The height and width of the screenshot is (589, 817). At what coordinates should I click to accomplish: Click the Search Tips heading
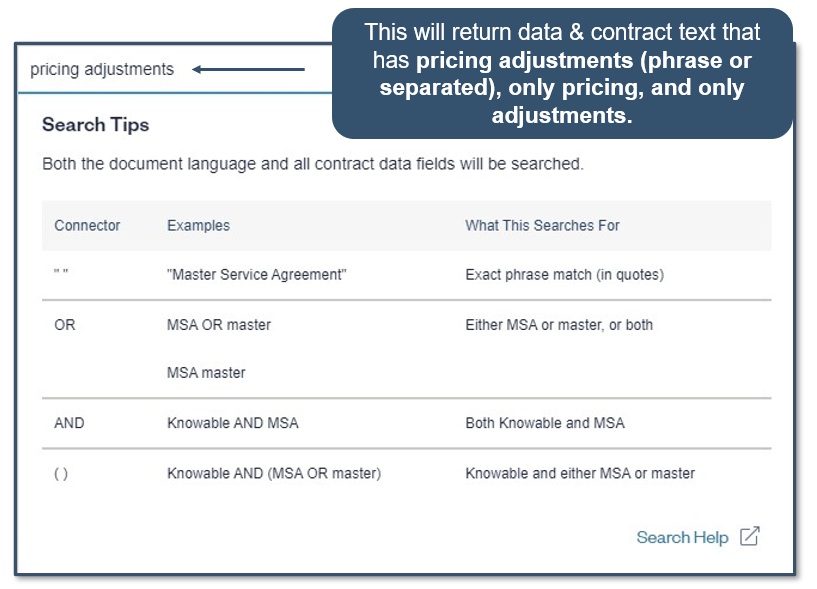click(x=95, y=125)
